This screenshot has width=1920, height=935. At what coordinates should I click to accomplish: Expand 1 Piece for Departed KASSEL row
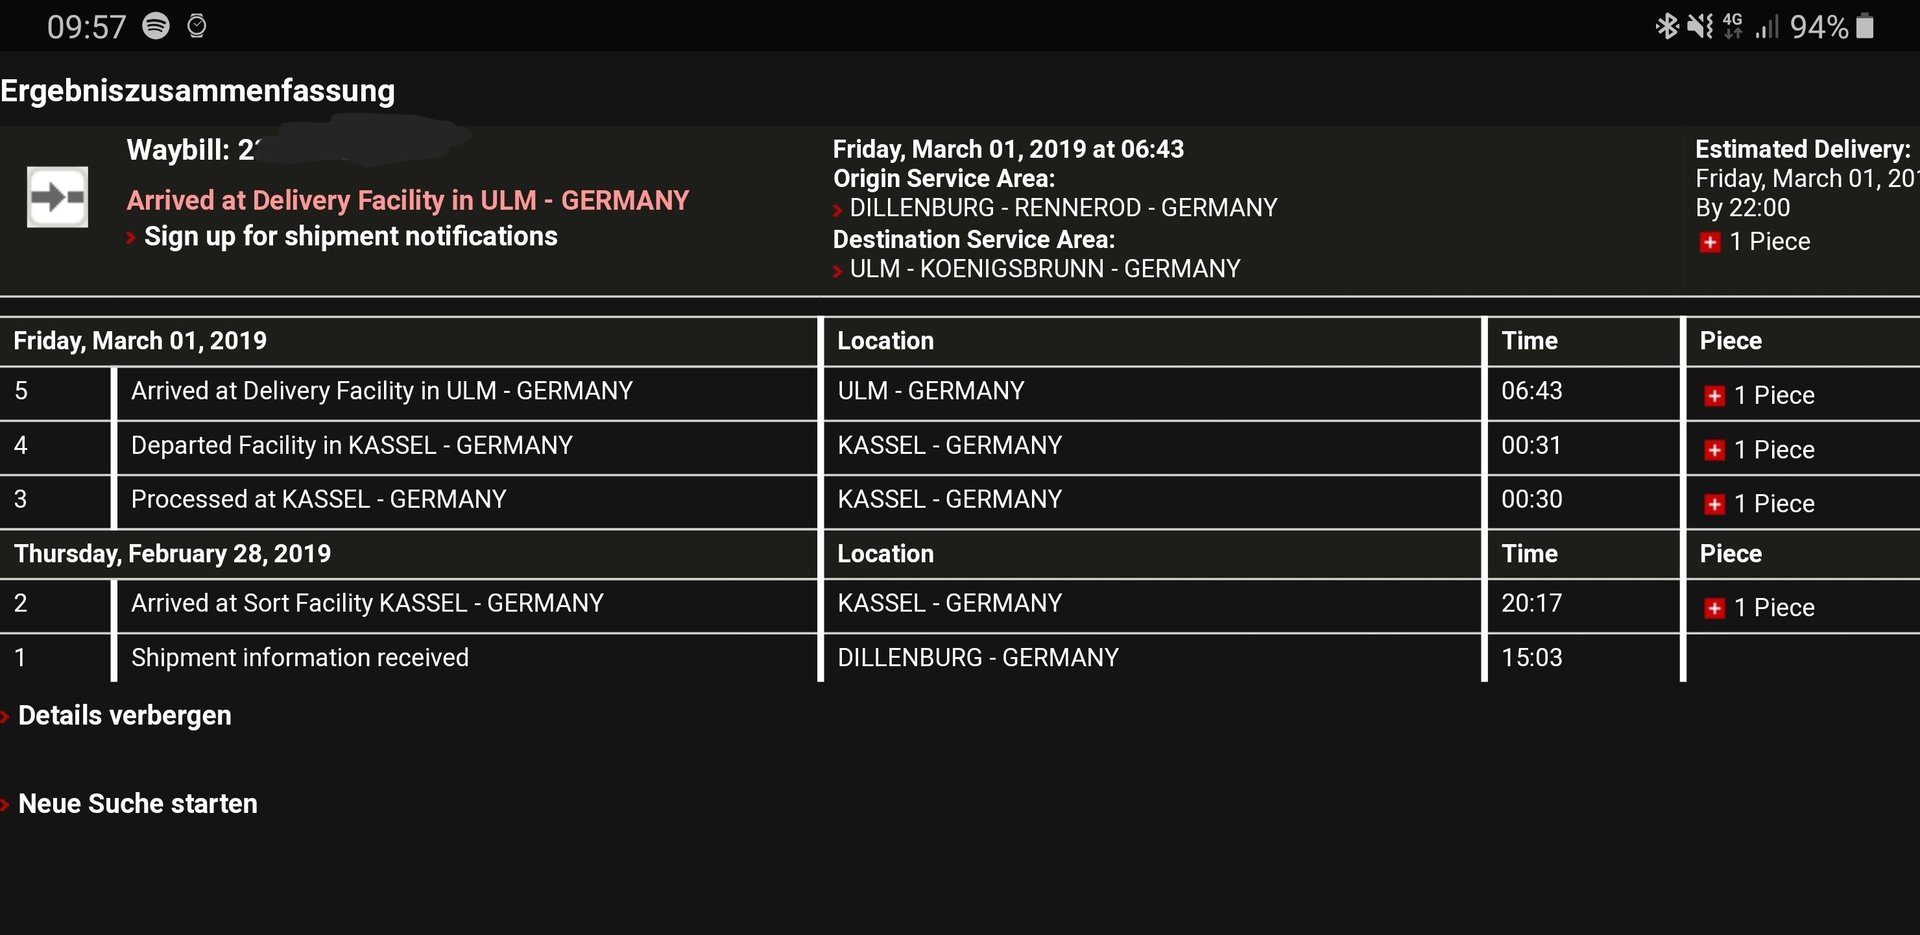[1759, 450]
